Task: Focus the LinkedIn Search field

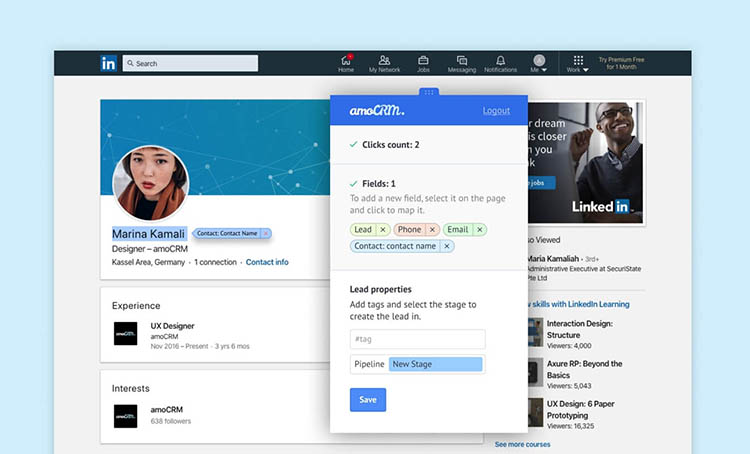Action: click(190, 63)
